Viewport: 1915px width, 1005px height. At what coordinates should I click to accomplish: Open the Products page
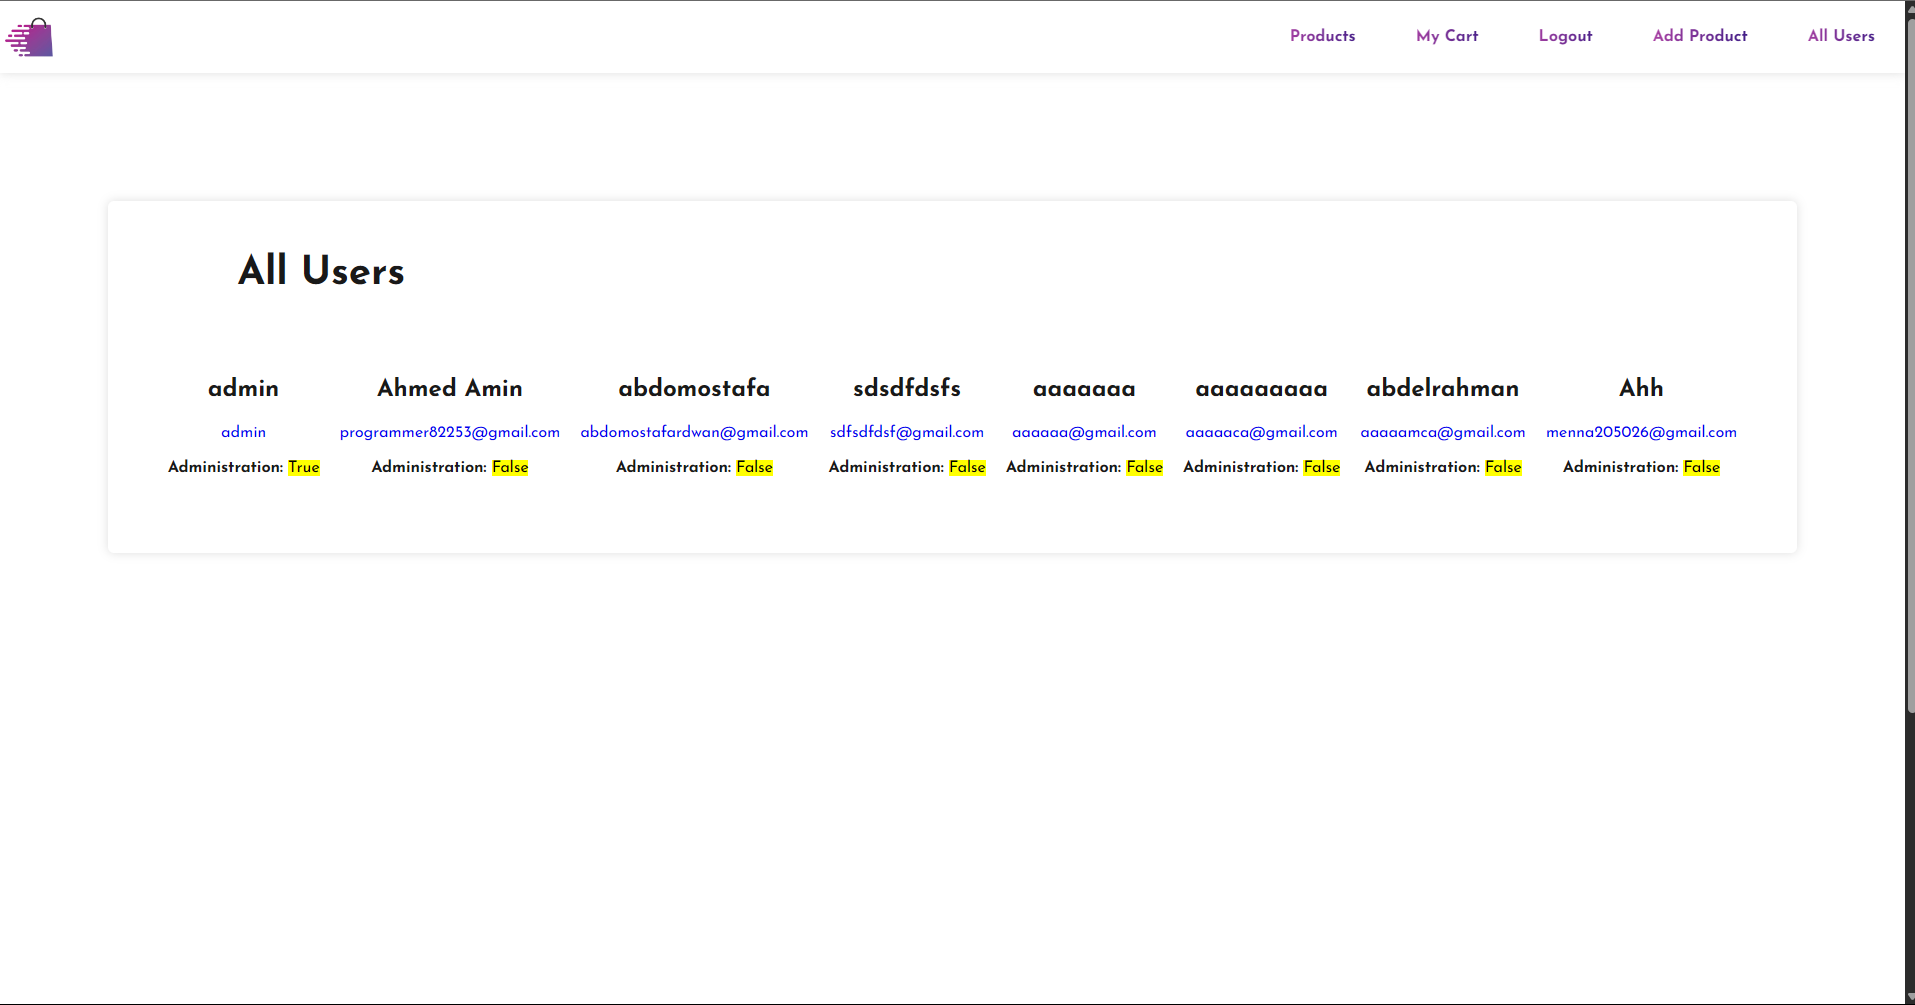point(1322,36)
